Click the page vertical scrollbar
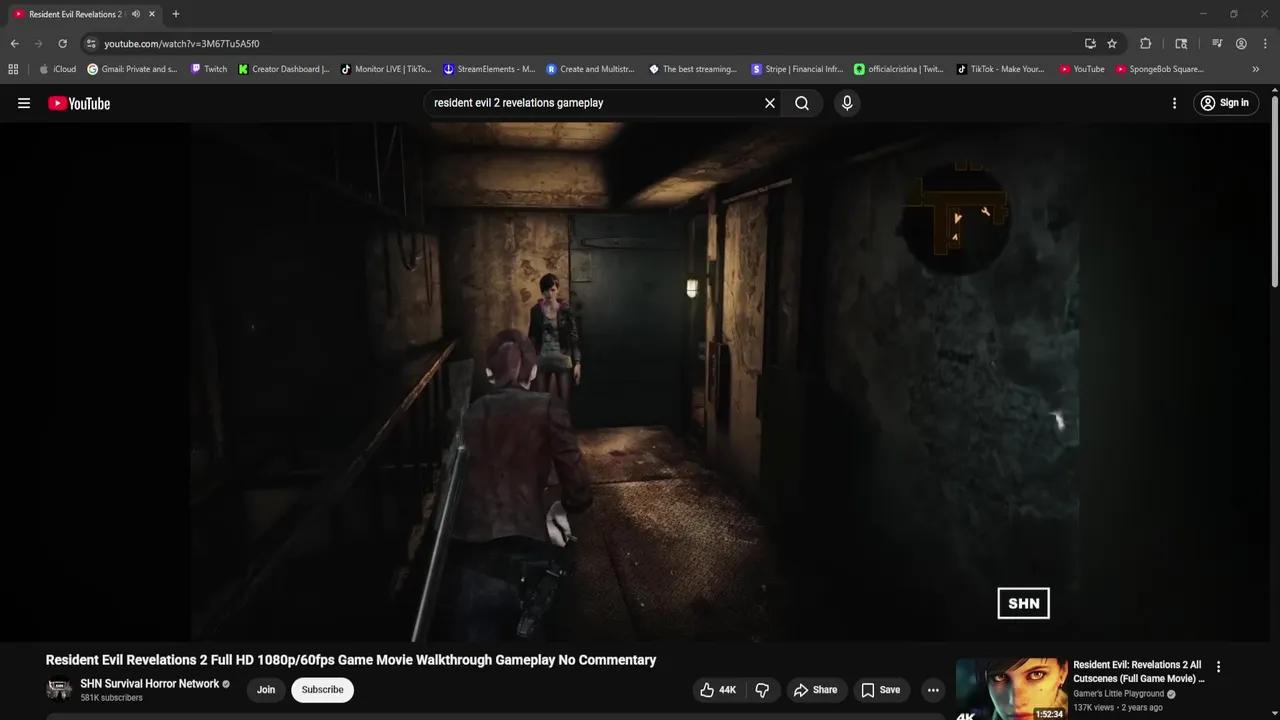1280x720 pixels. click(x=1274, y=190)
